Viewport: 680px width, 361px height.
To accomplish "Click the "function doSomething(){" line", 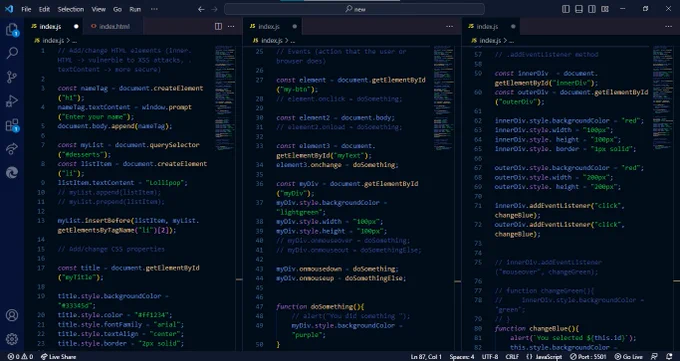I will coord(320,306).
